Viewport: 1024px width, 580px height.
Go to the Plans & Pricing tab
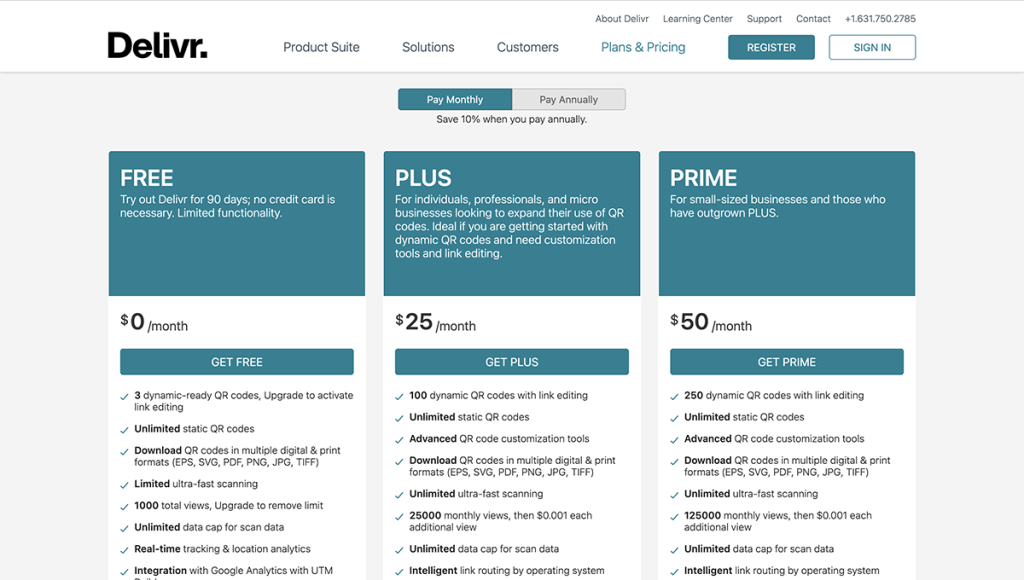(x=643, y=47)
